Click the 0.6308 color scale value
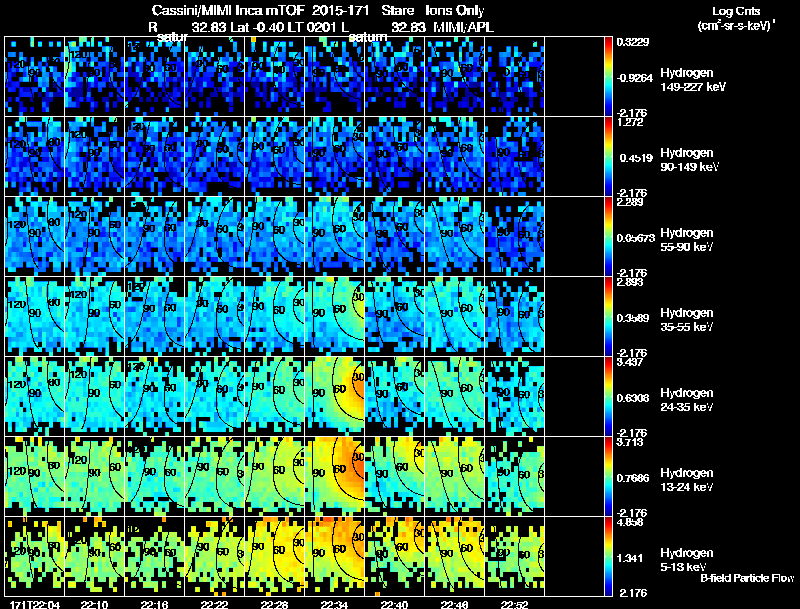 coord(635,398)
